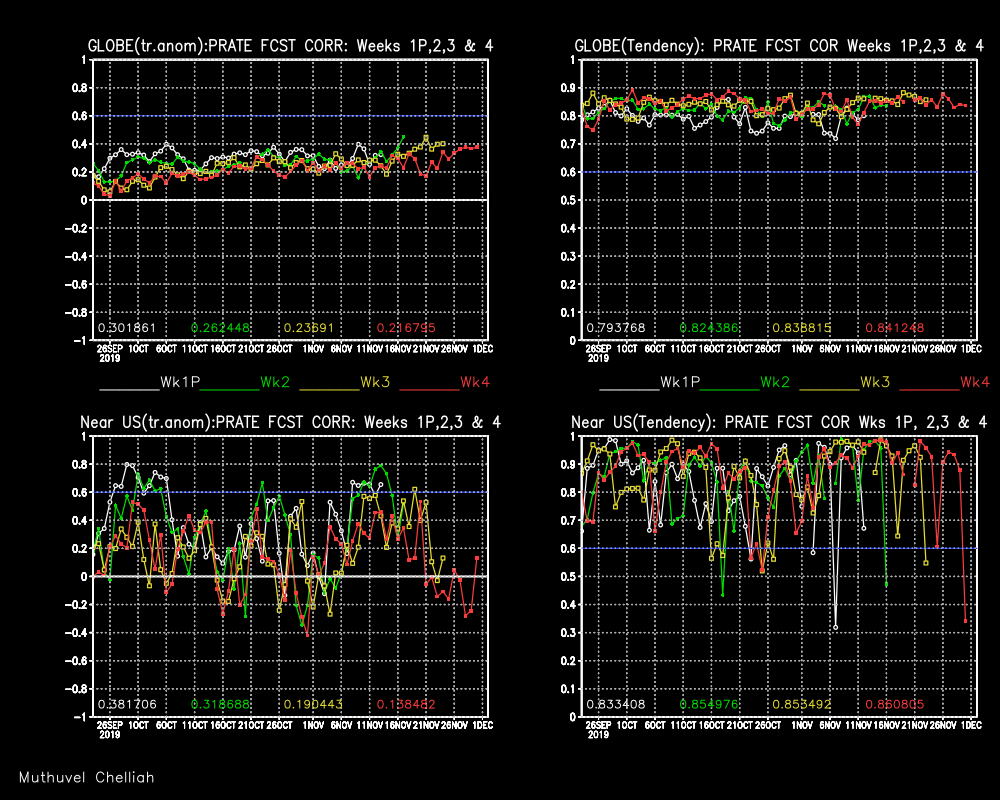This screenshot has height=800, width=1000.
Task: Click the GLOBE(tr.anom) PRATE FCST CORR chart title
Action: (x=290, y=46)
